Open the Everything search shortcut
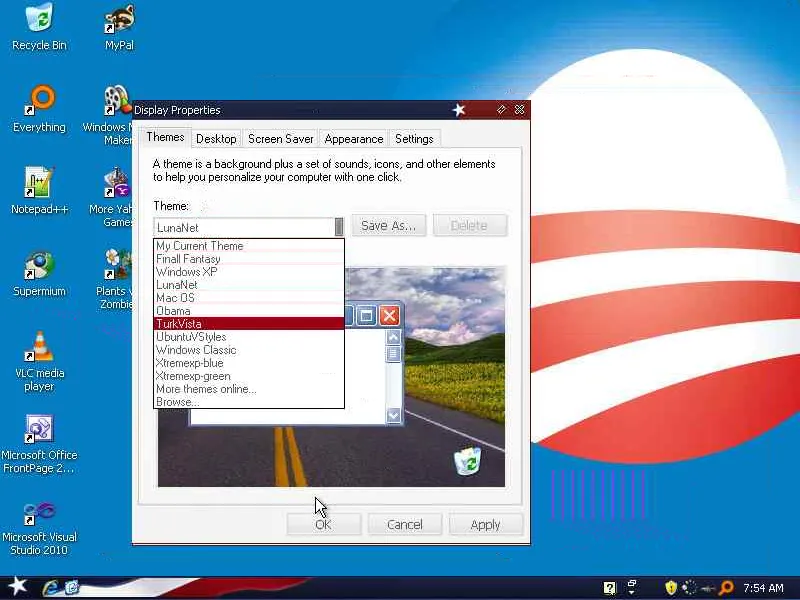 click(39, 109)
